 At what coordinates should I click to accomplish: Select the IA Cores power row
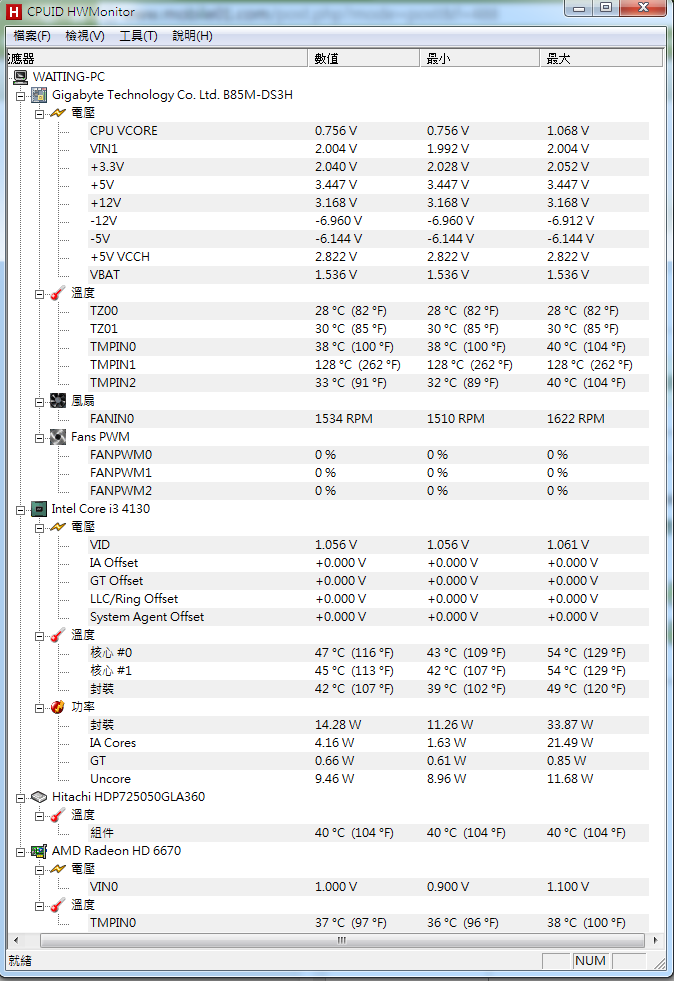point(369,743)
